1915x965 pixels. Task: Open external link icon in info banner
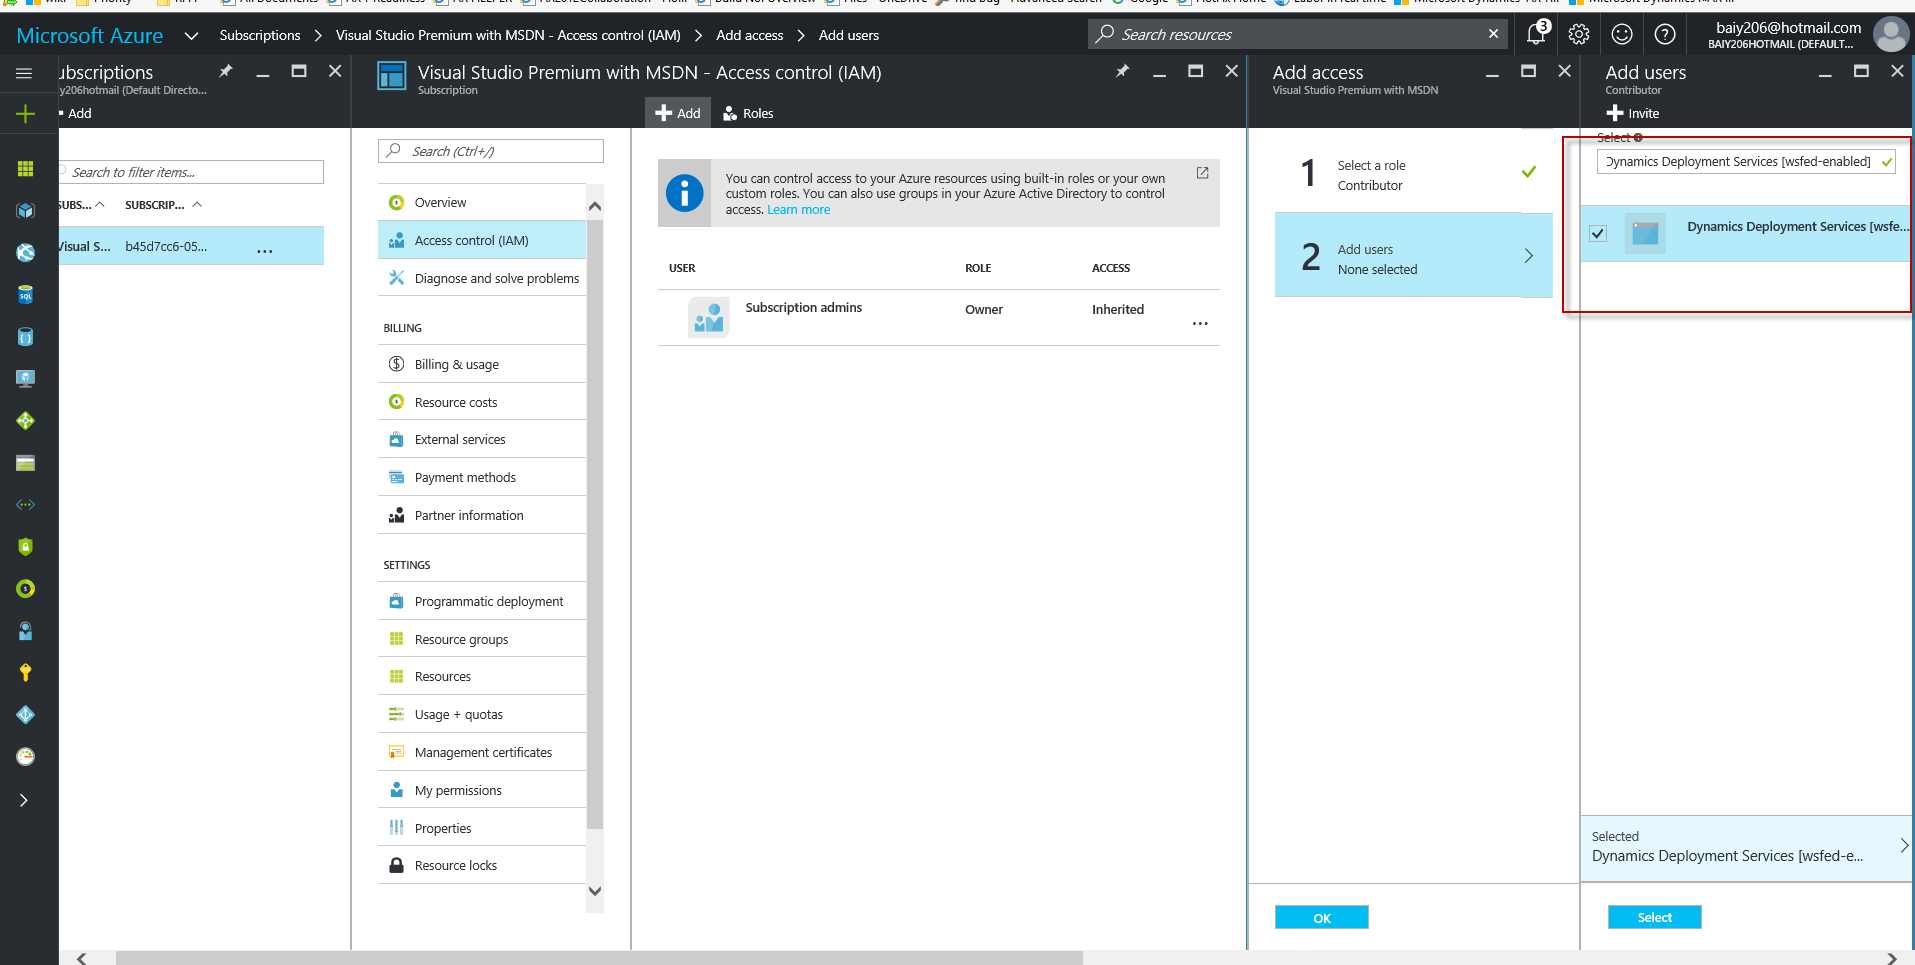coord(1202,173)
